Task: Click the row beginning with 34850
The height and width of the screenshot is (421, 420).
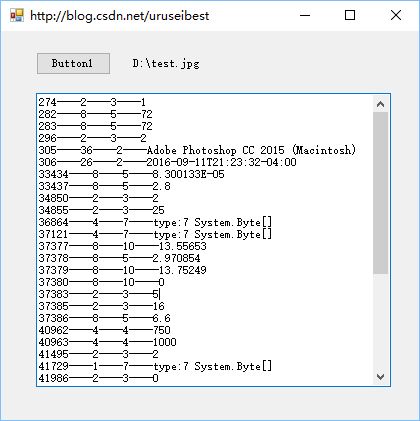Action: click(98, 198)
